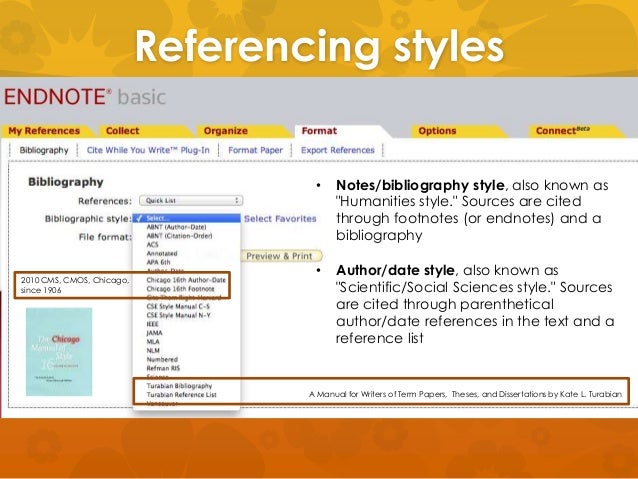Open Export References link

coord(338,150)
